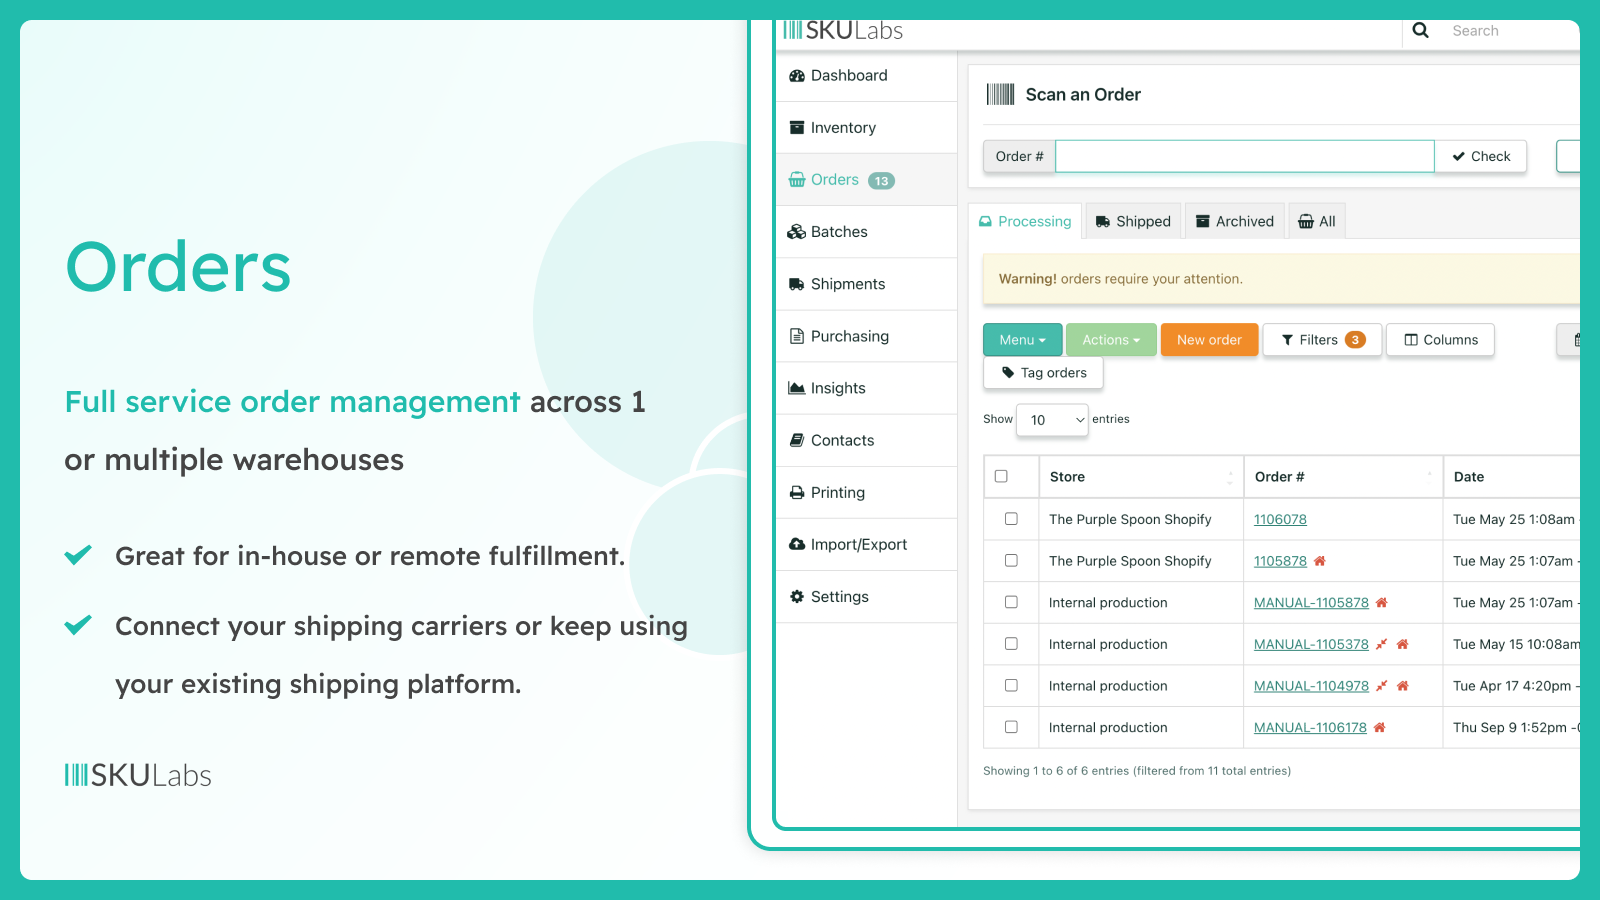Go to Orders in the sidebar
Image resolution: width=1600 pixels, height=900 pixels.
tap(866, 180)
